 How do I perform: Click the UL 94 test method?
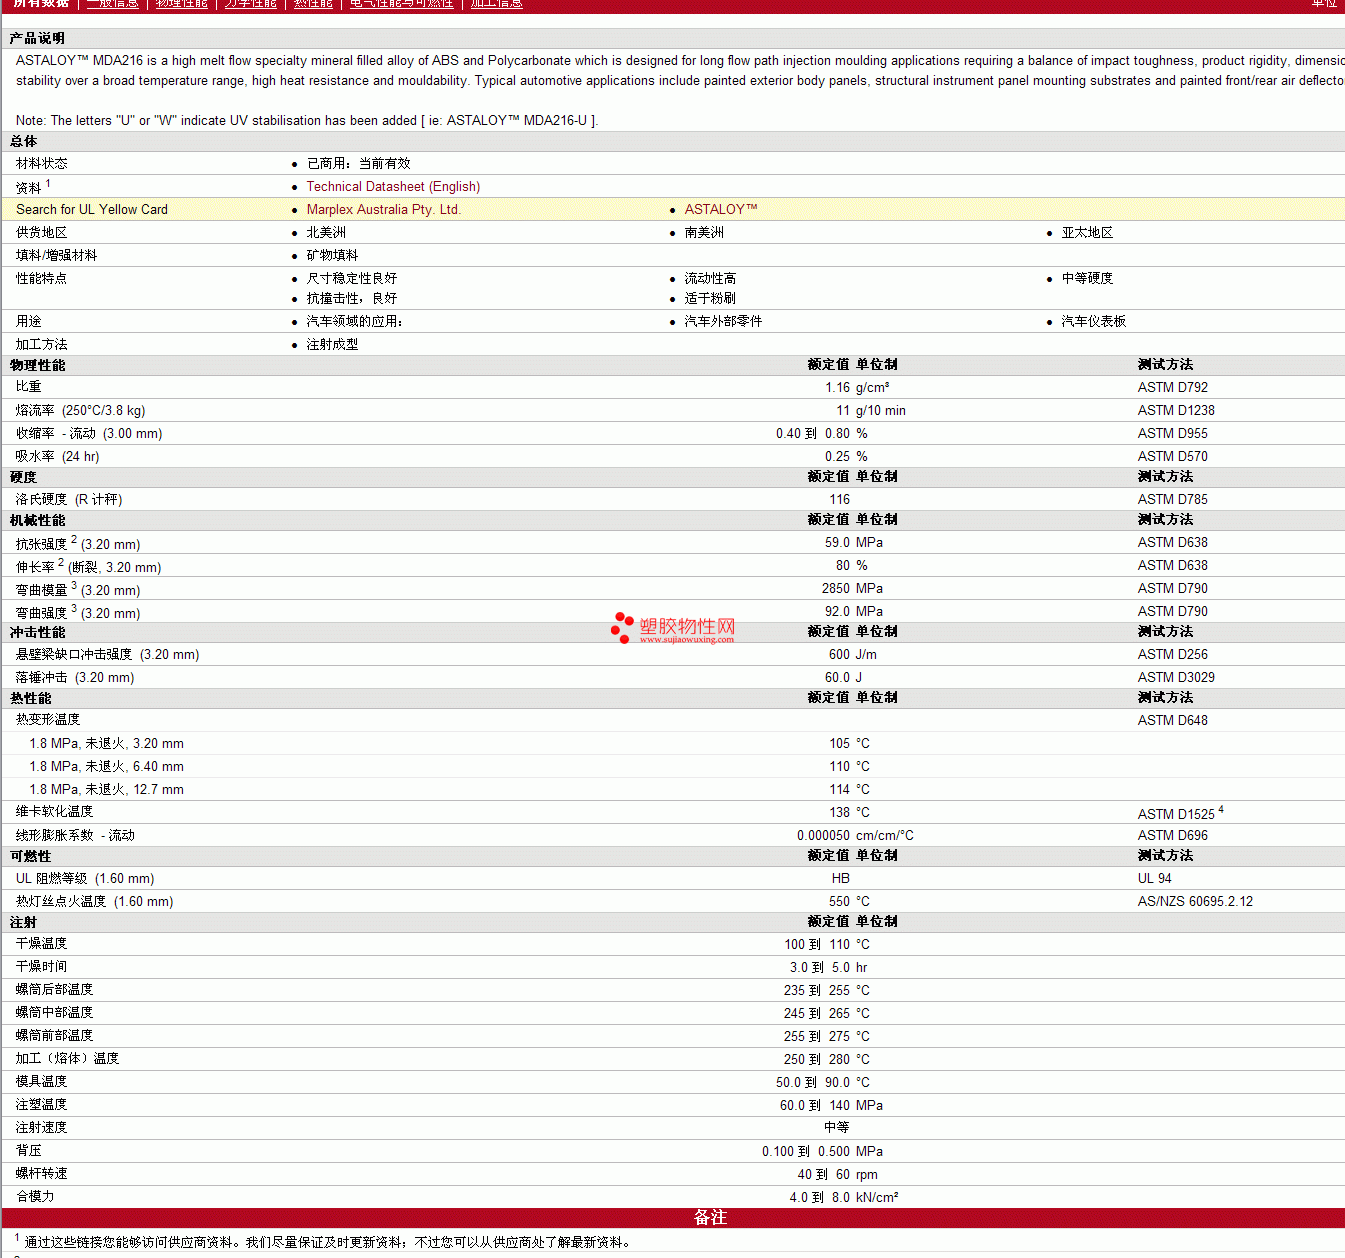click(x=1154, y=879)
